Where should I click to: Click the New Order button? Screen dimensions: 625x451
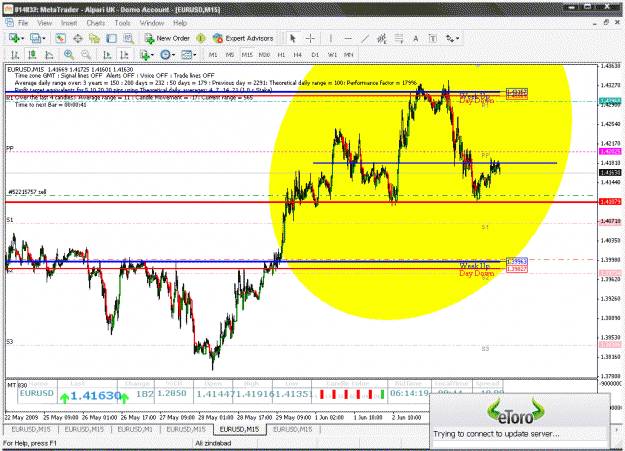[167, 38]
